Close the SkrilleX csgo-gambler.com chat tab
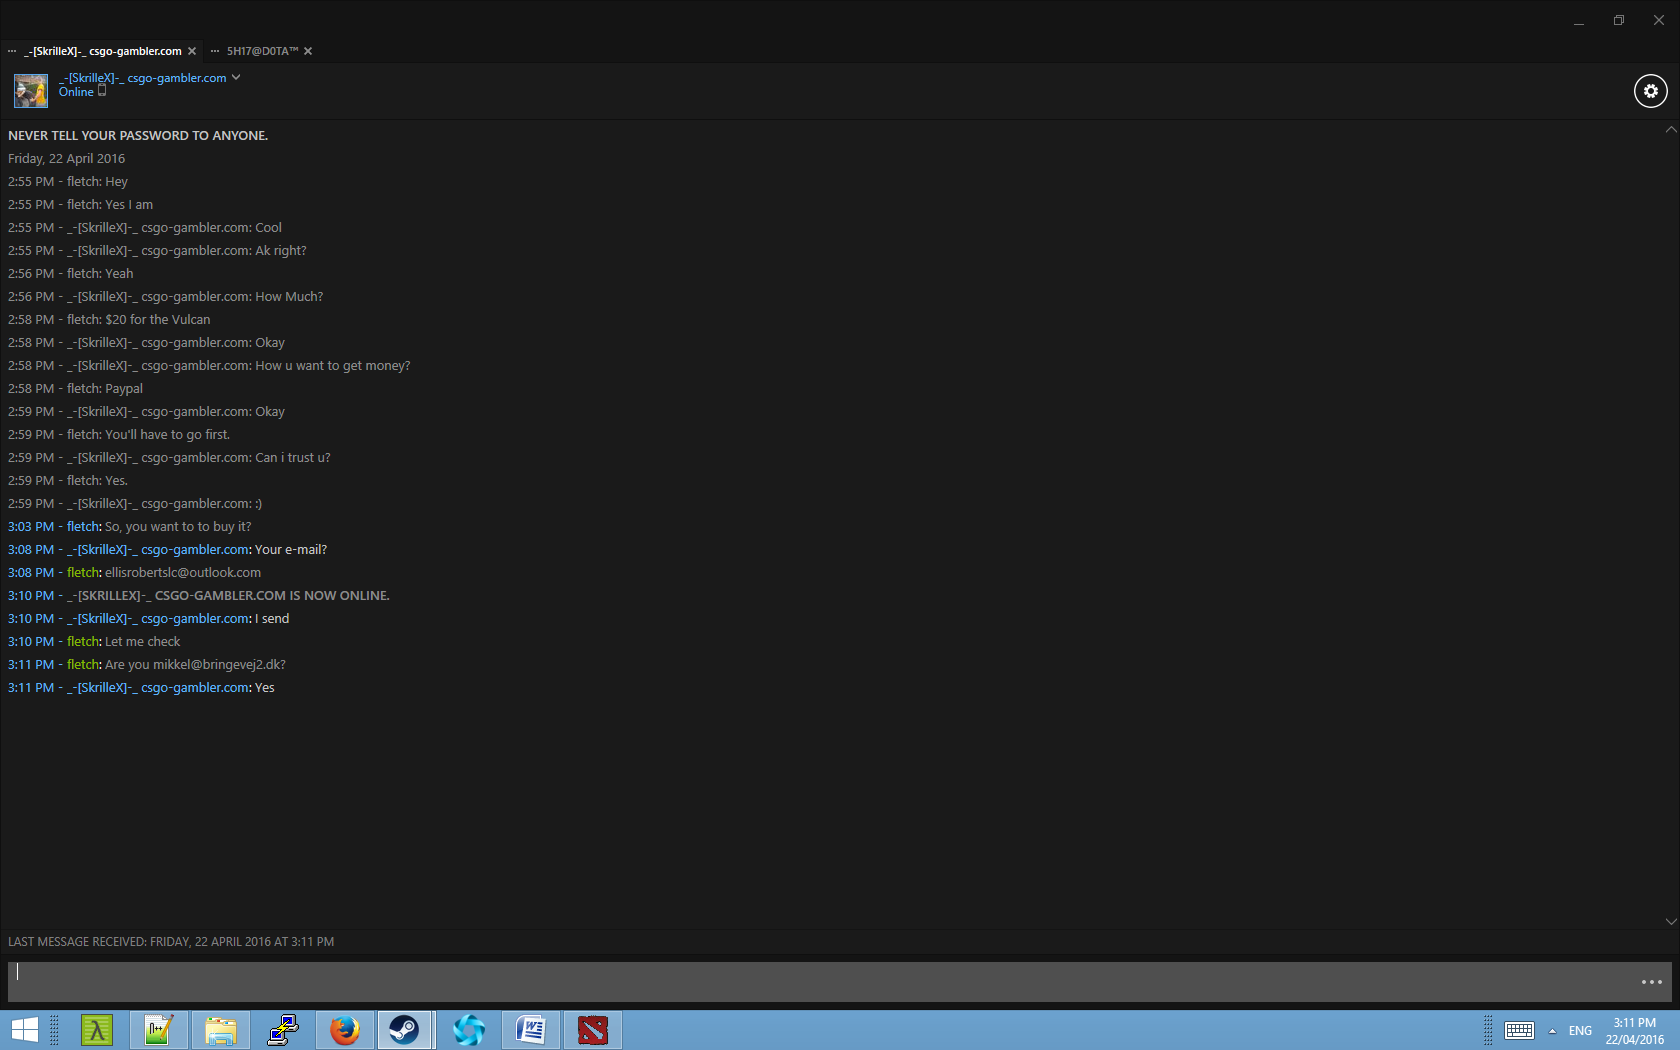The height and width of the screenshot is (1050, 1680). point(192,51)
